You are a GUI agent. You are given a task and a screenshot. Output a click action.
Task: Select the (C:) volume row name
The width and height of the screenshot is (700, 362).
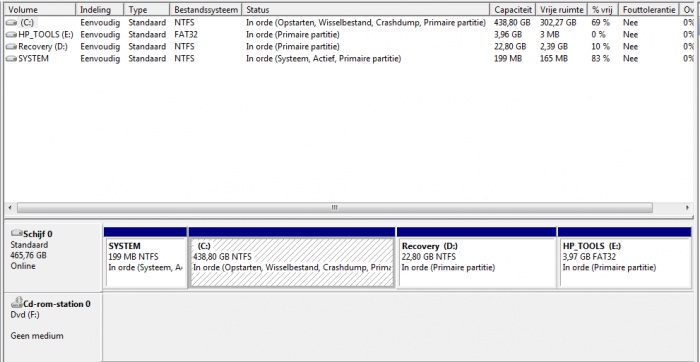pos(27,22)
